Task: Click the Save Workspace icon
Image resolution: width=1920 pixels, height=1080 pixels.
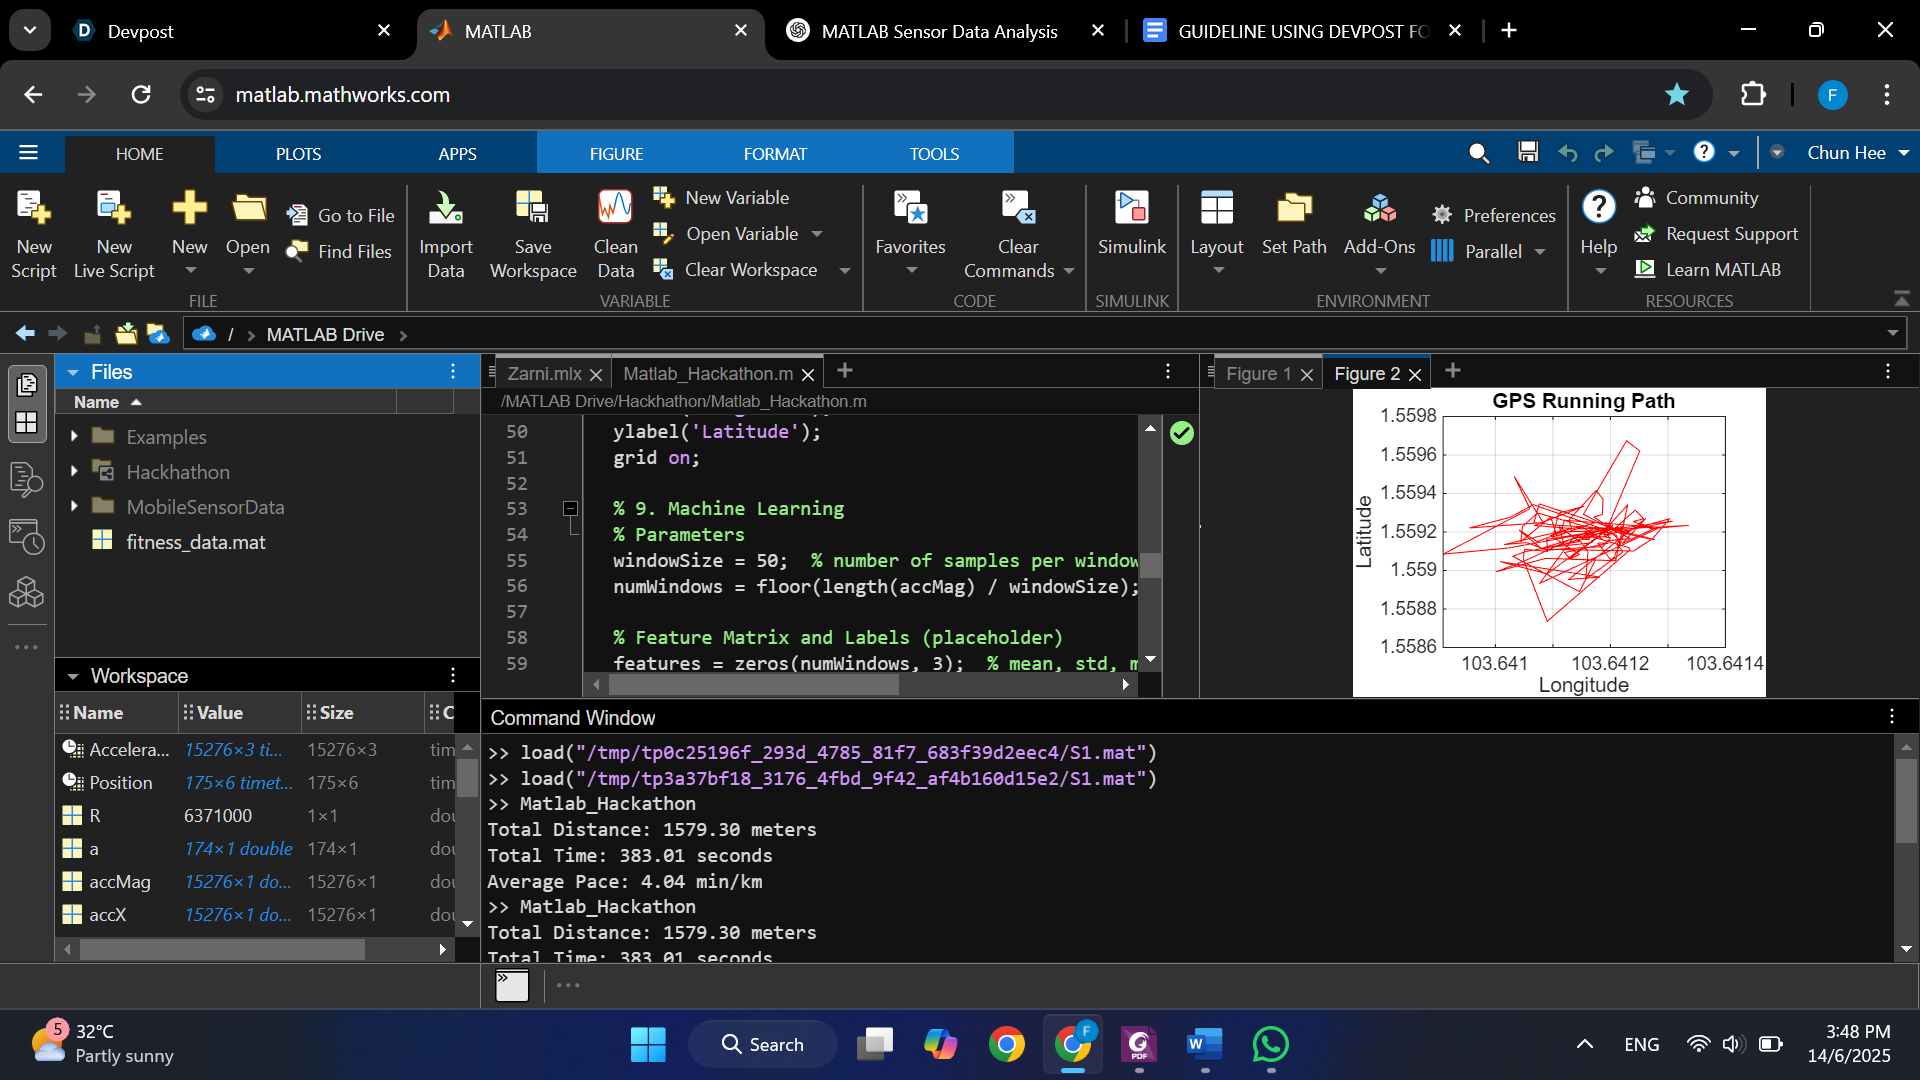Action: point(532,208)
